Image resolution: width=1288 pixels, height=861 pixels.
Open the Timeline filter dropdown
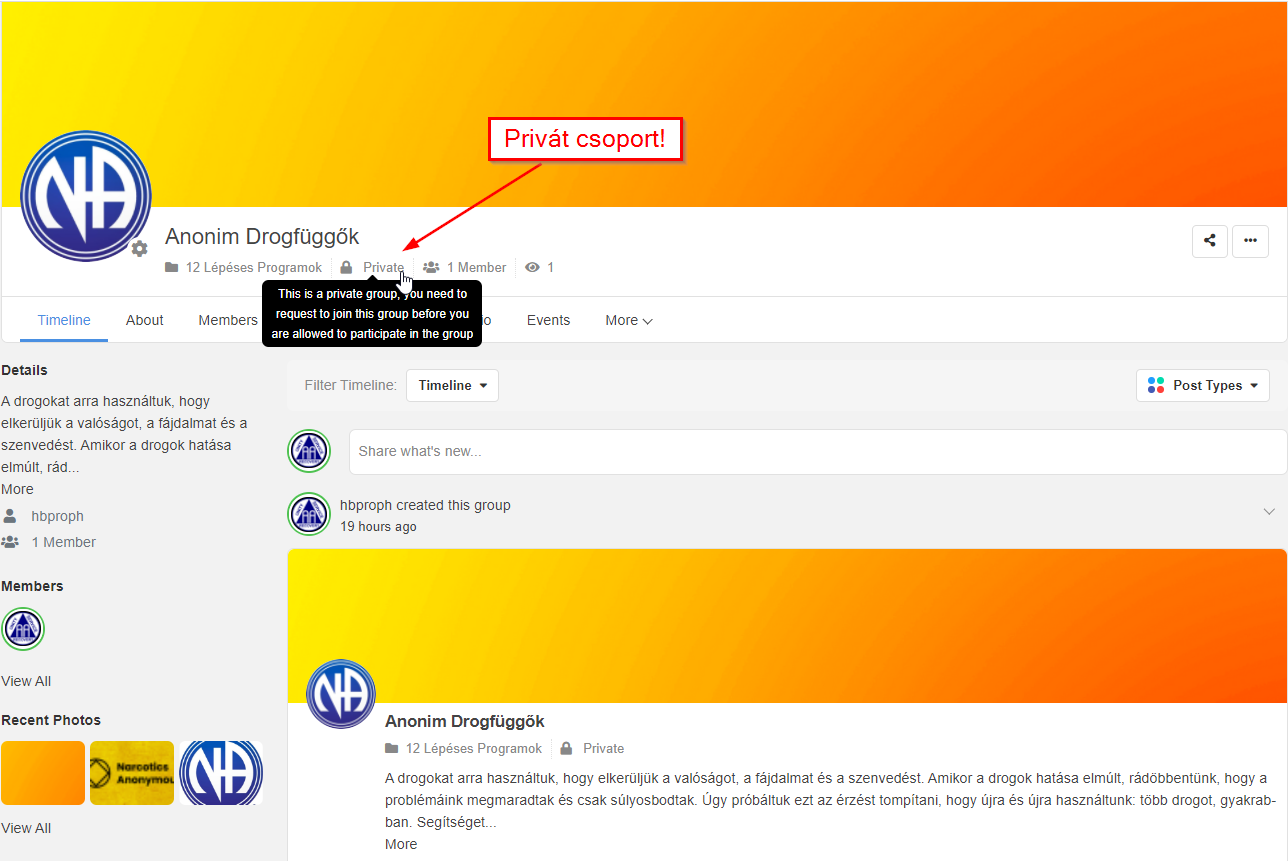click(452, 385)
